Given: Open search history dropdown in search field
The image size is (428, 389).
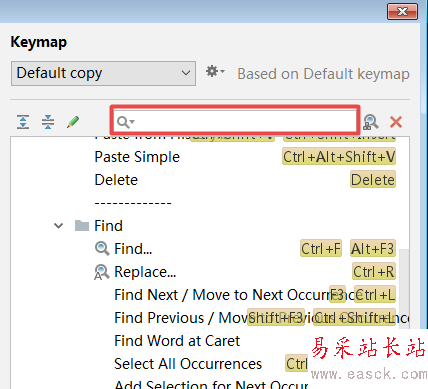Looking at the screenshot, I should point(126,122).
